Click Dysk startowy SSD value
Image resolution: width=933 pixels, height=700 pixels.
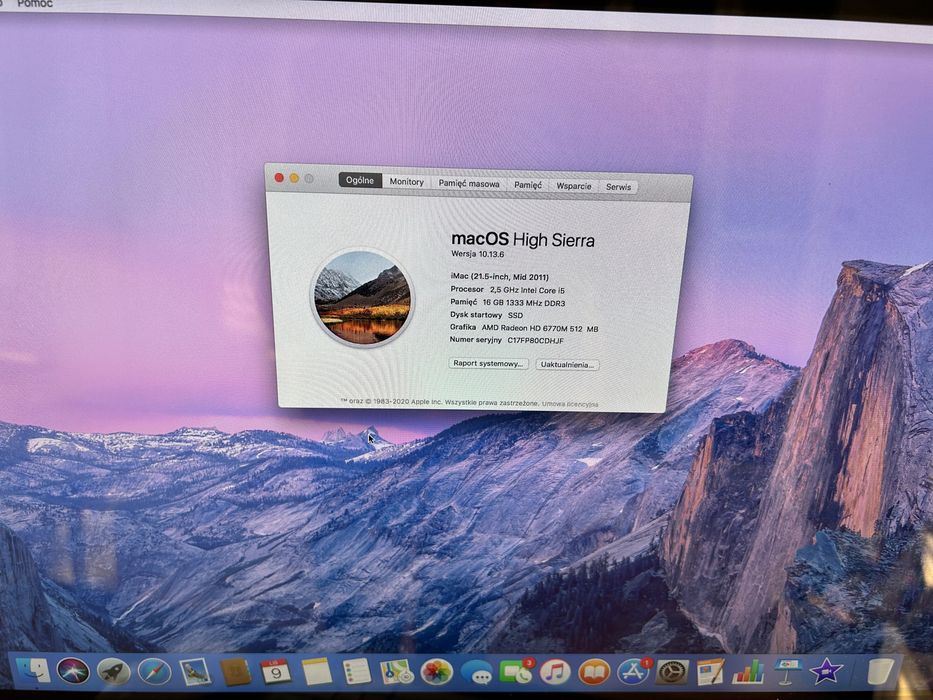click(515, 315)
